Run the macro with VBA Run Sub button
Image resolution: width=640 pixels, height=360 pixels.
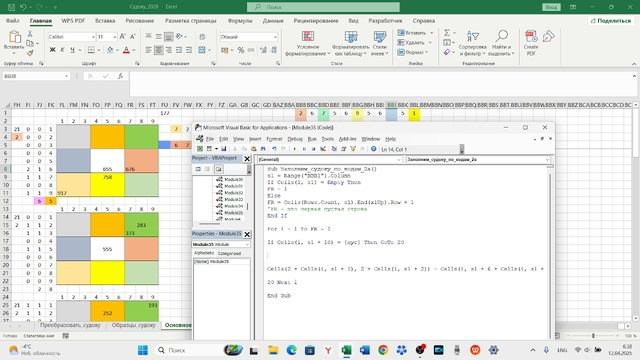point(294,149)
